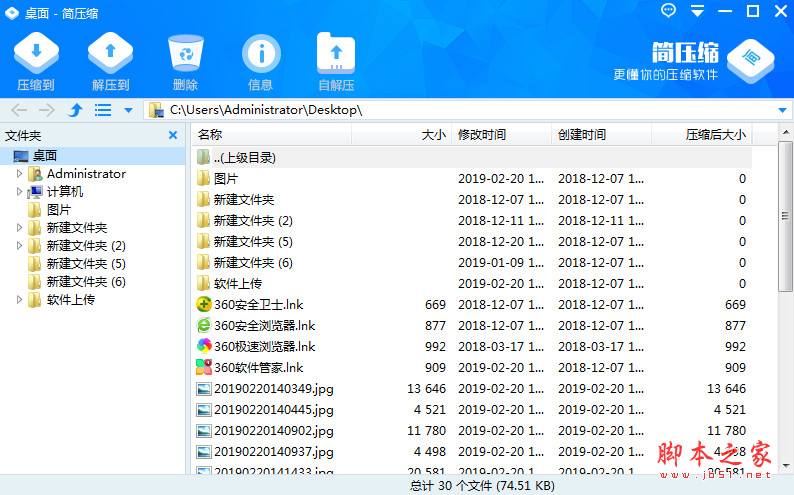Image resolution: width=794 pixels, height=495 pixels.
Task: Open the address path history dropdown
Action: coord(782,110)
